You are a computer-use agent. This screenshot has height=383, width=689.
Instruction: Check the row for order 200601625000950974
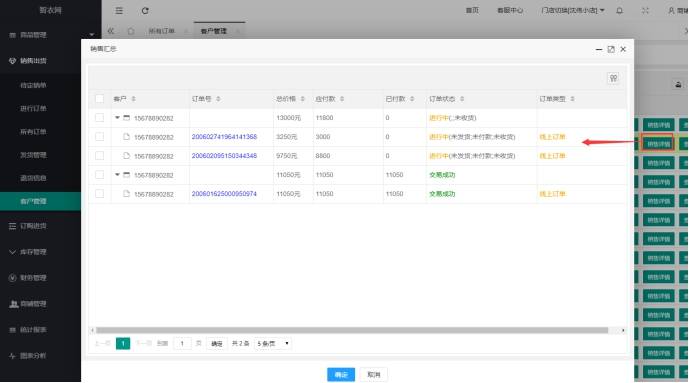click(100, 194)
